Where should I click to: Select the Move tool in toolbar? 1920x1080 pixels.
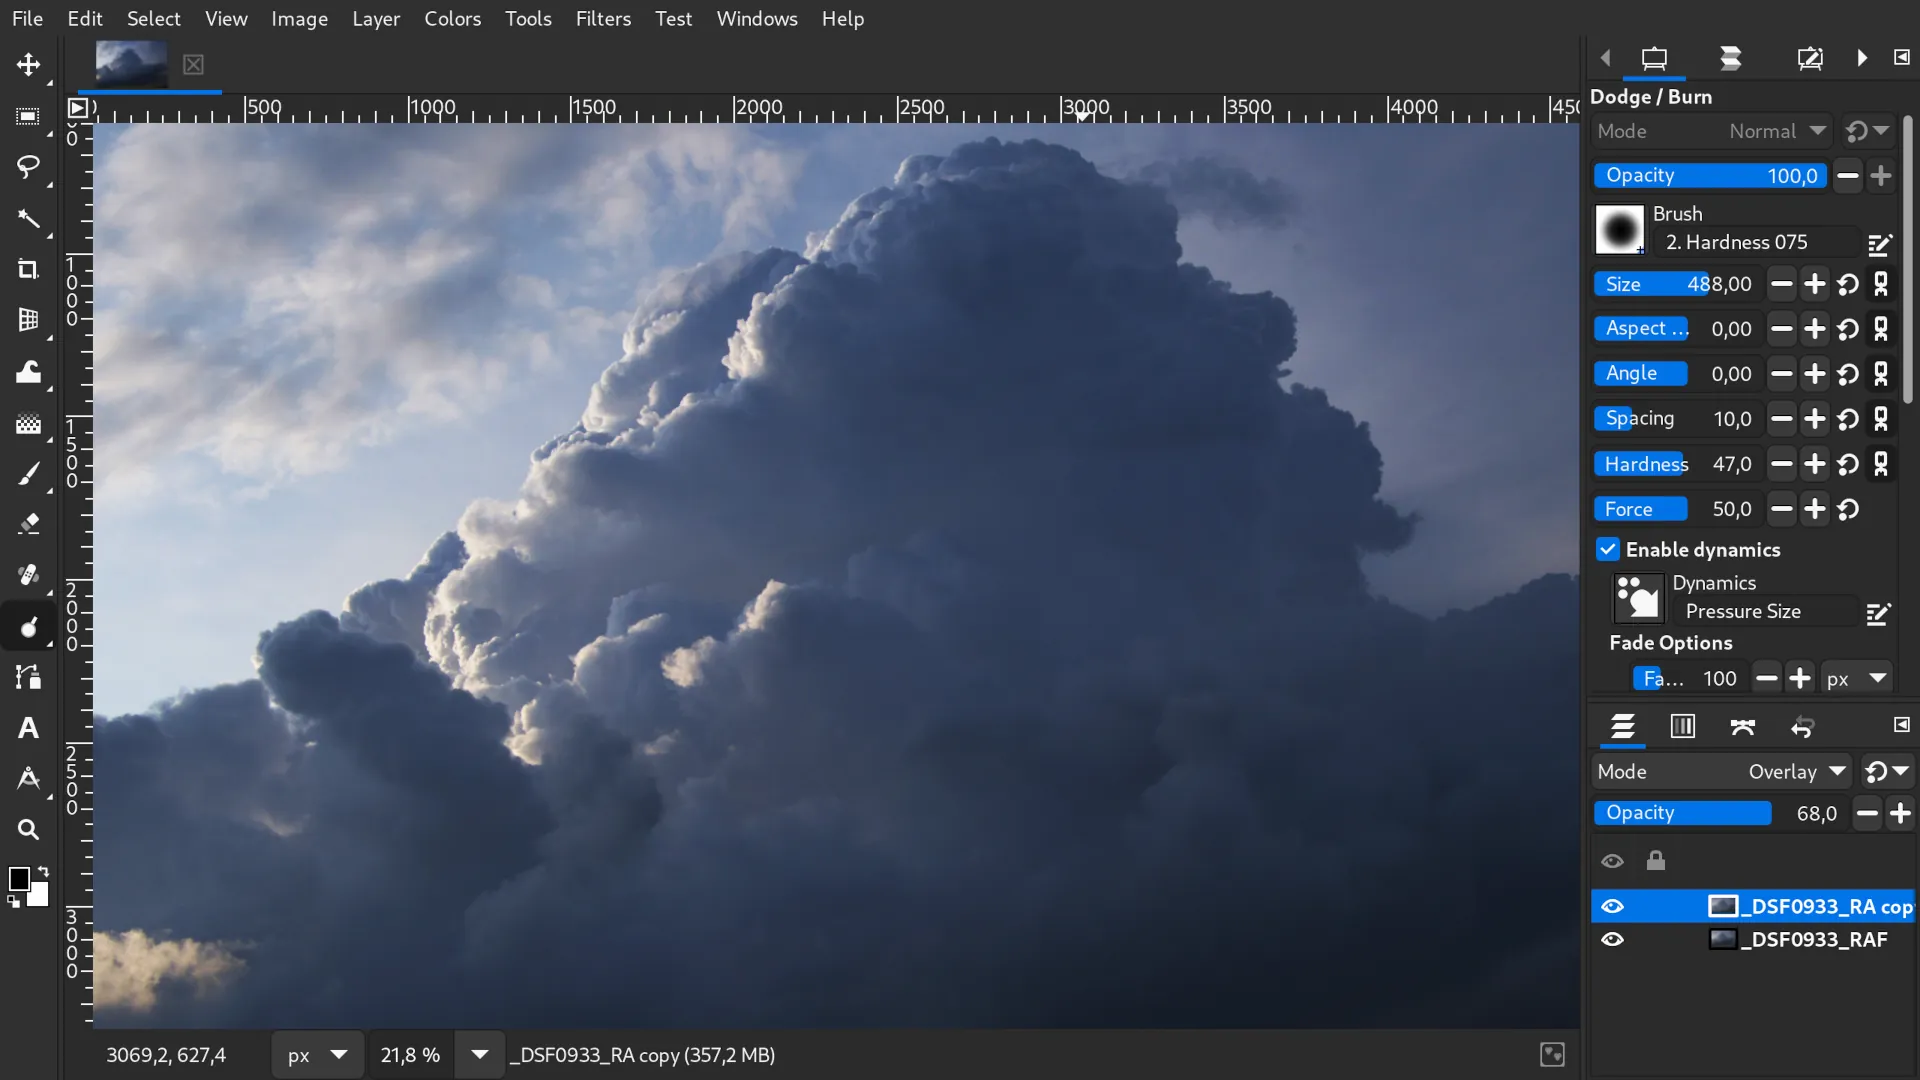point(28,62)
